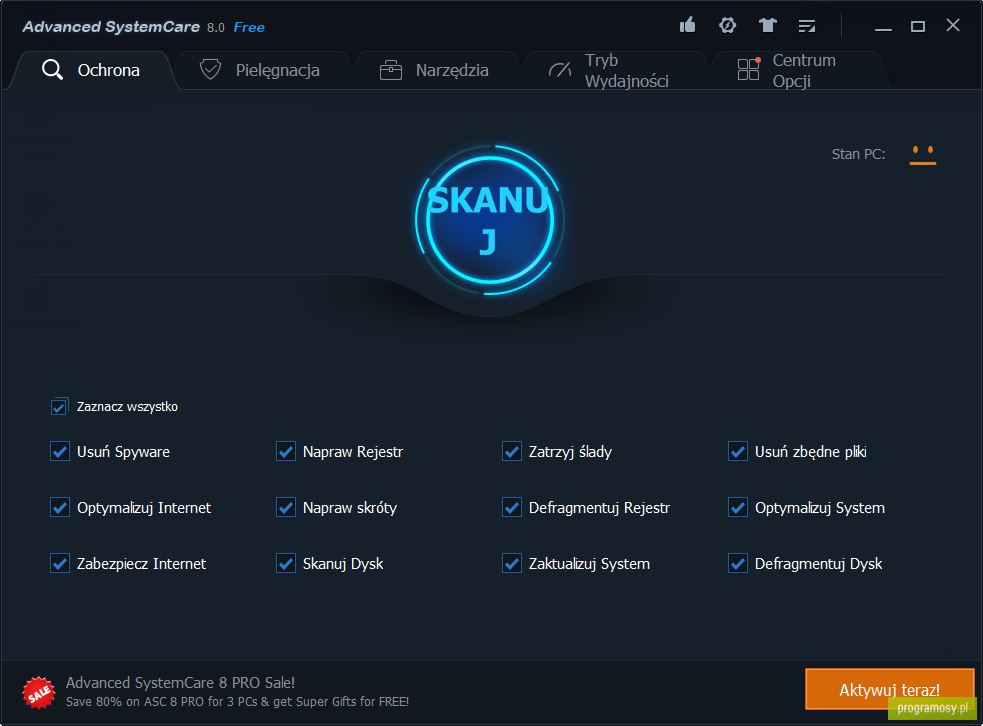Uncheck Zabezpiecz Internet
This screenshot has height=726, width=983.
click(x=60, y=564)
